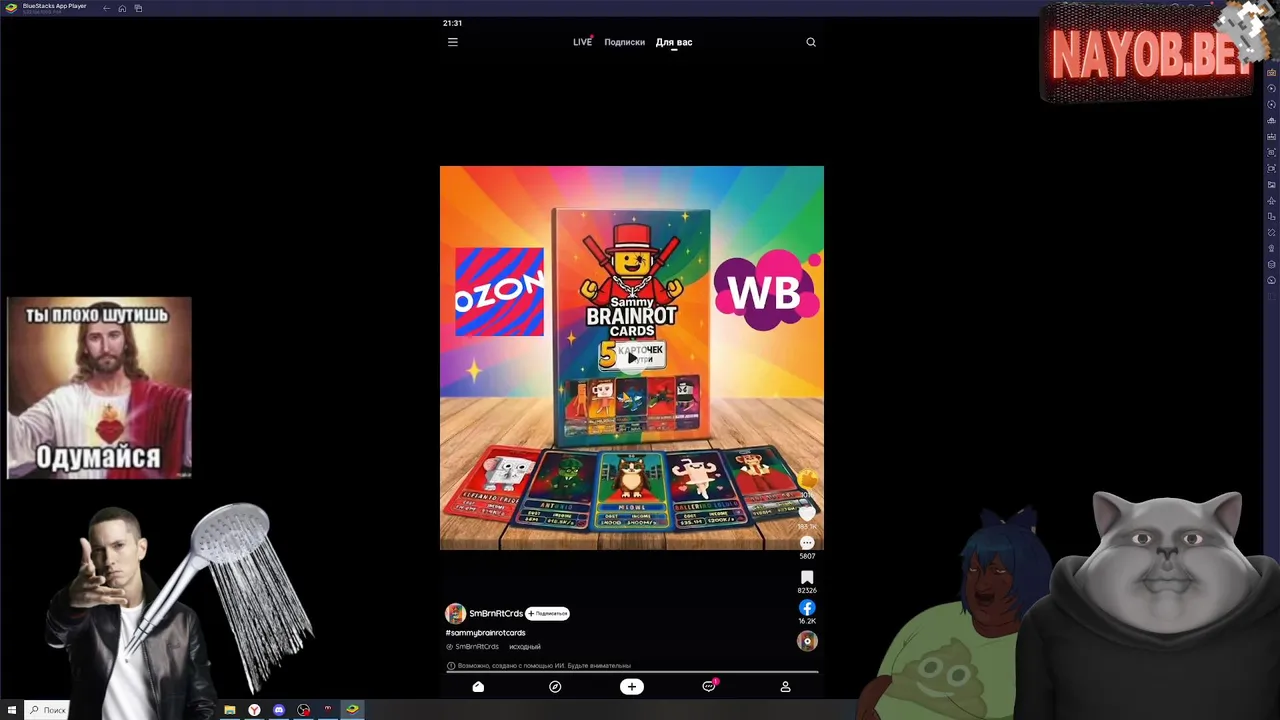Switch to the LIVE tab
Viewport: 1280px width, 720px height.
point(582,42)
